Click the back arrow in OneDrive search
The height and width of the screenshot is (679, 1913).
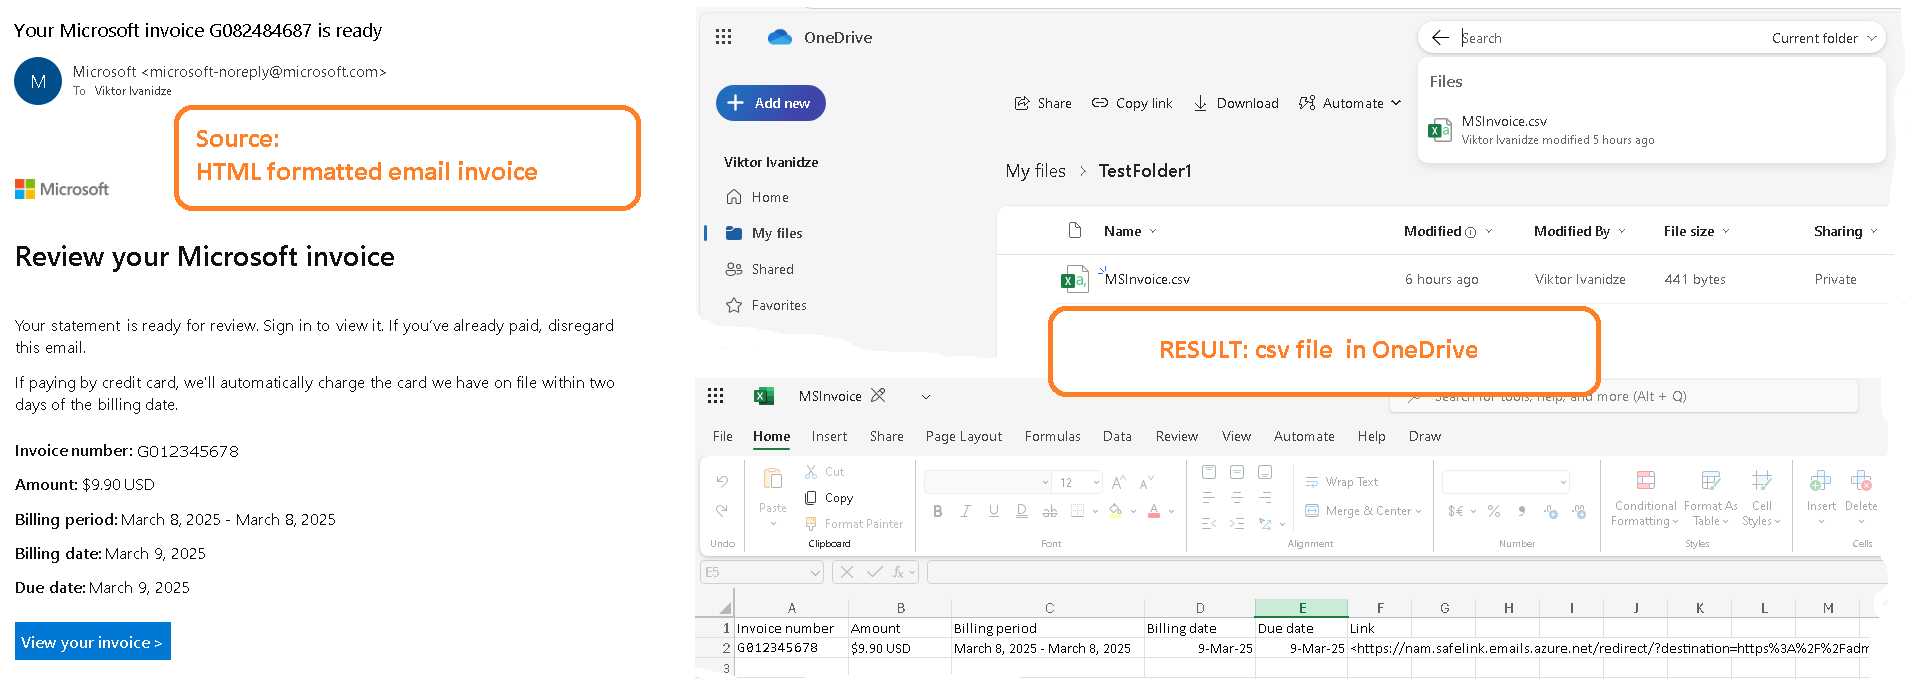1440,38
